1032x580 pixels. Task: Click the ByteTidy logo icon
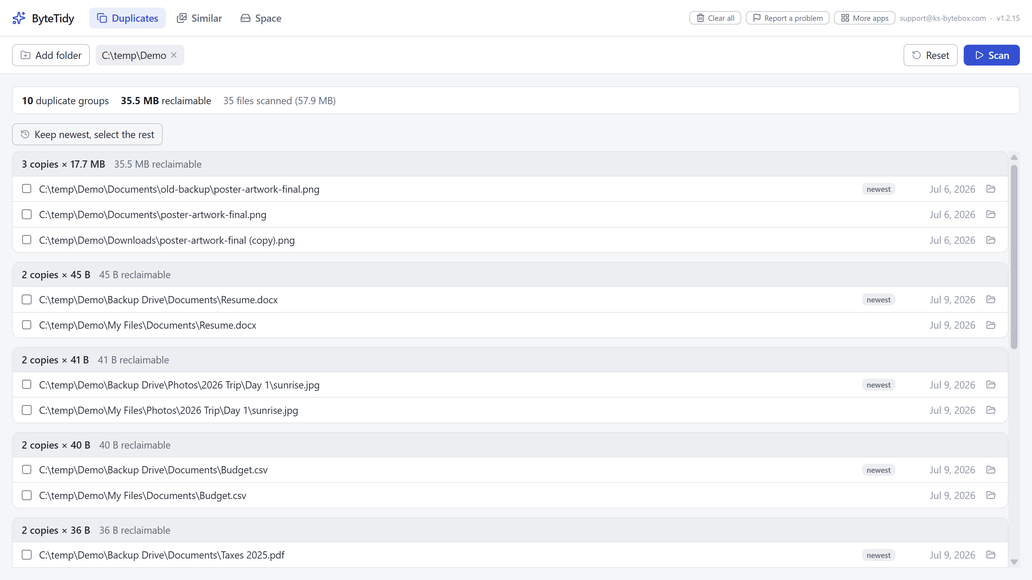click(x=19, y=18)
